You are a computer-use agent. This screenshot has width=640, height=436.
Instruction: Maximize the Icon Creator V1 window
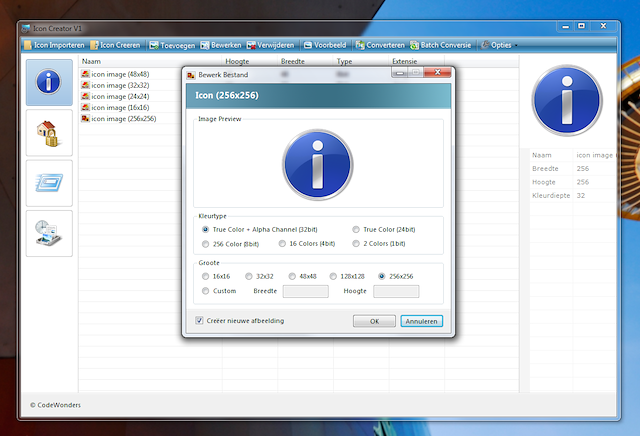pyautogui.click(x=581, y=26)
